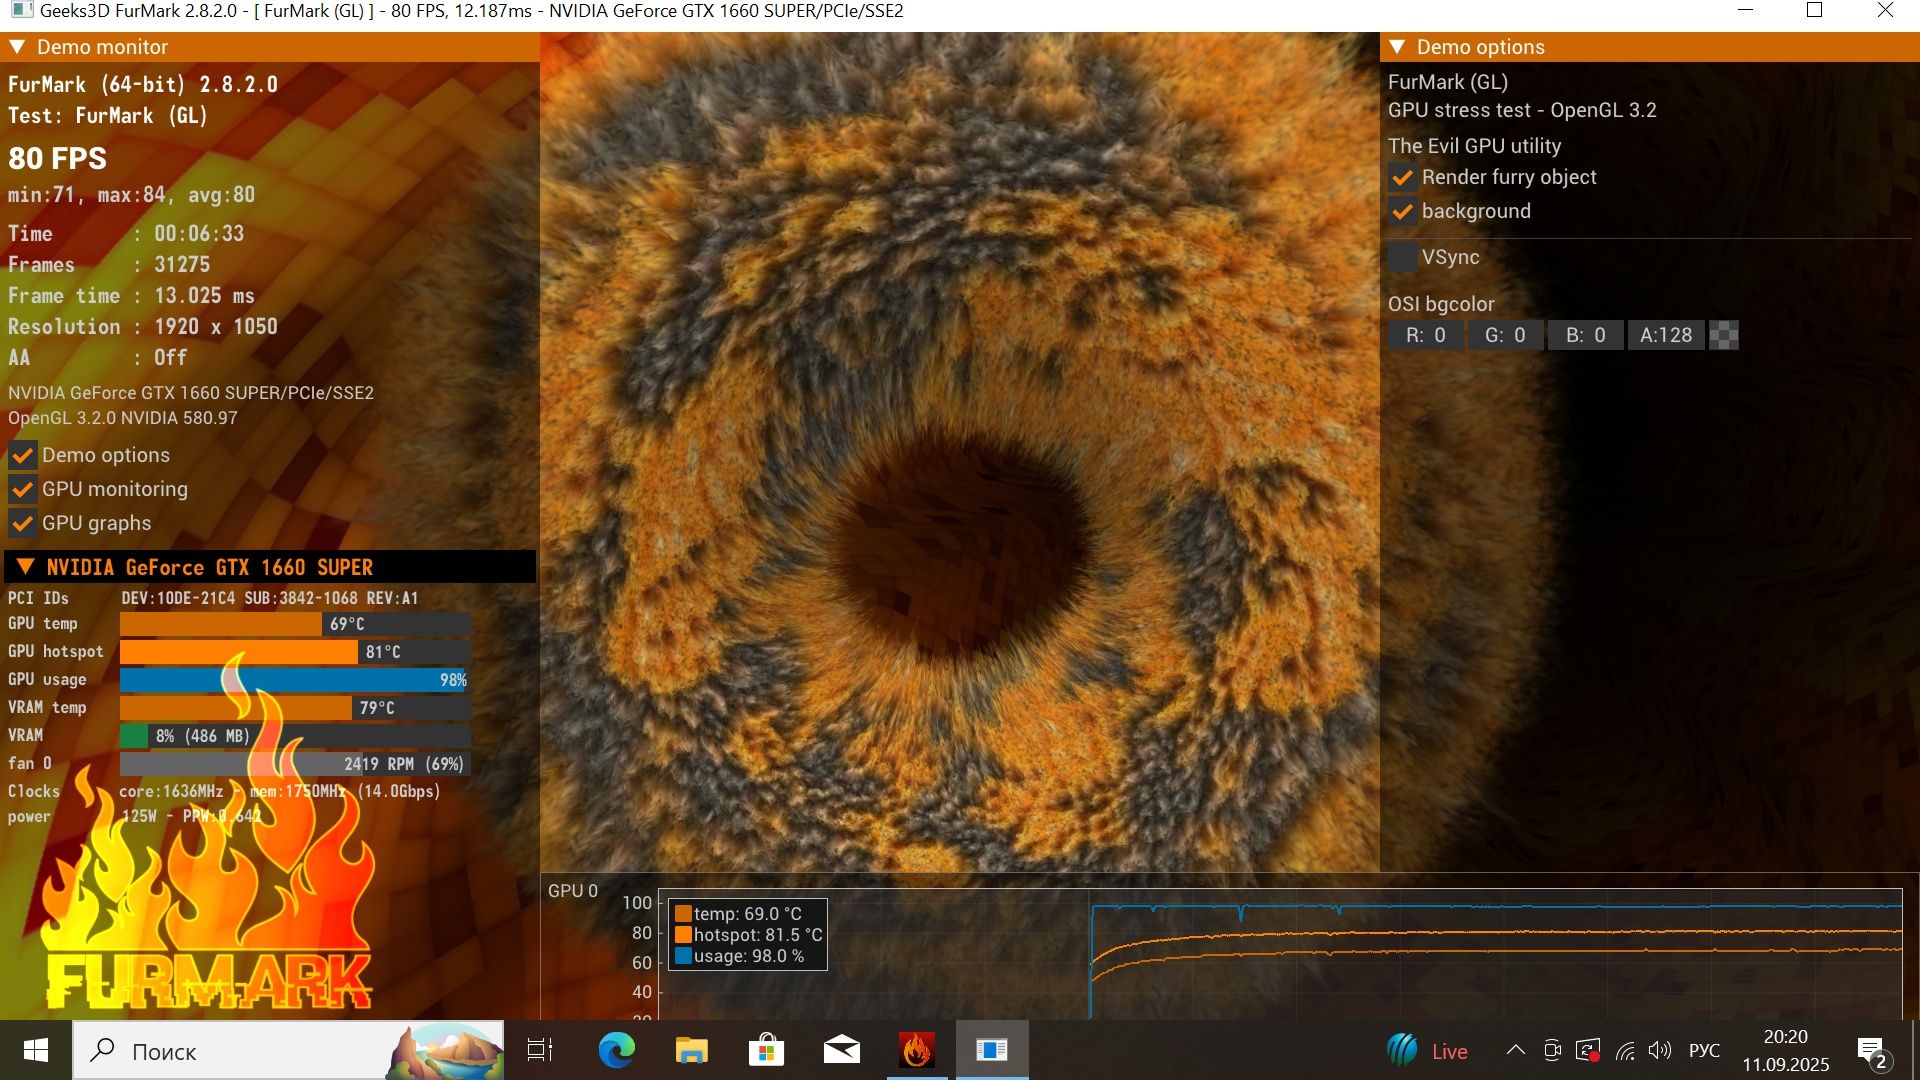This screenshot has width=1920, height=1080.
Task: Click the Frame time 13.025 ms value
Action: [204, 295]
